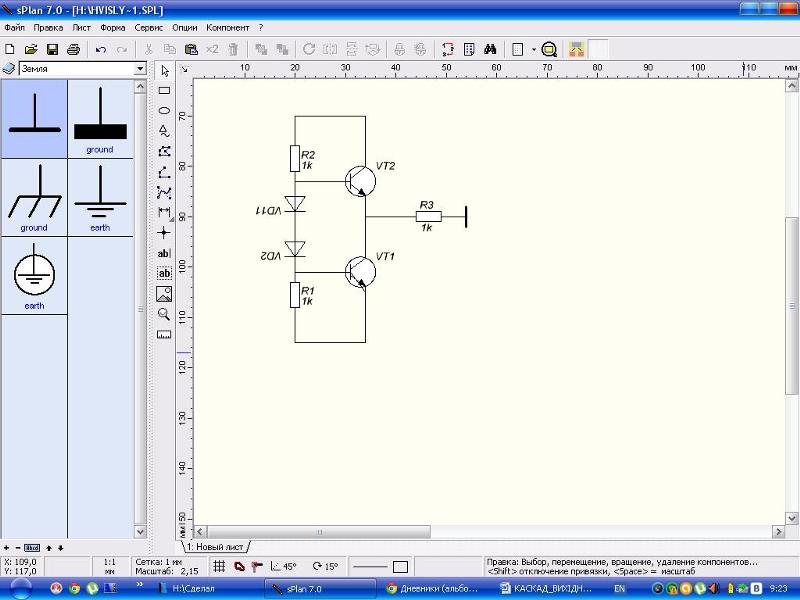This screenshot has height=600, width=800.
Task: Open the Правка menu
Action: click(x=48, y=28)
